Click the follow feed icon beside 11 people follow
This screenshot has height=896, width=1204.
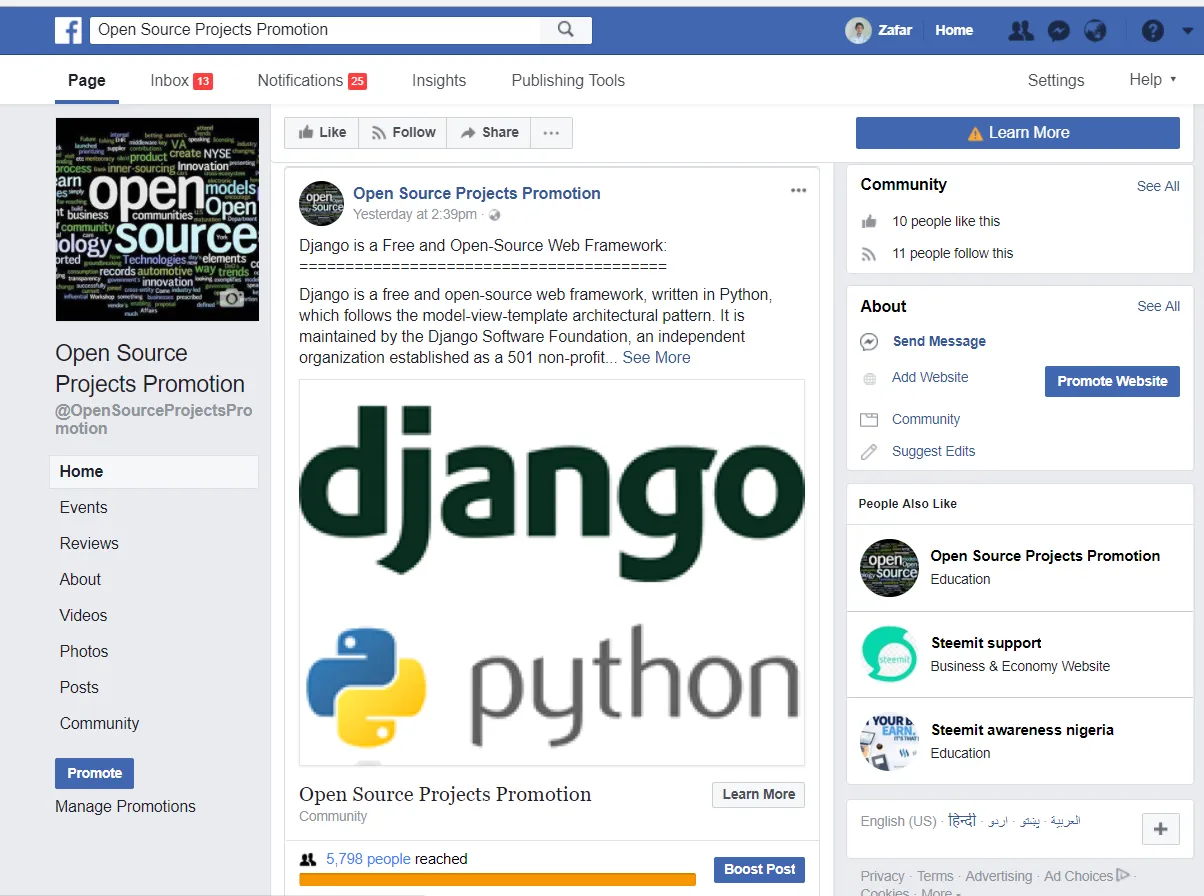[869, 254]
